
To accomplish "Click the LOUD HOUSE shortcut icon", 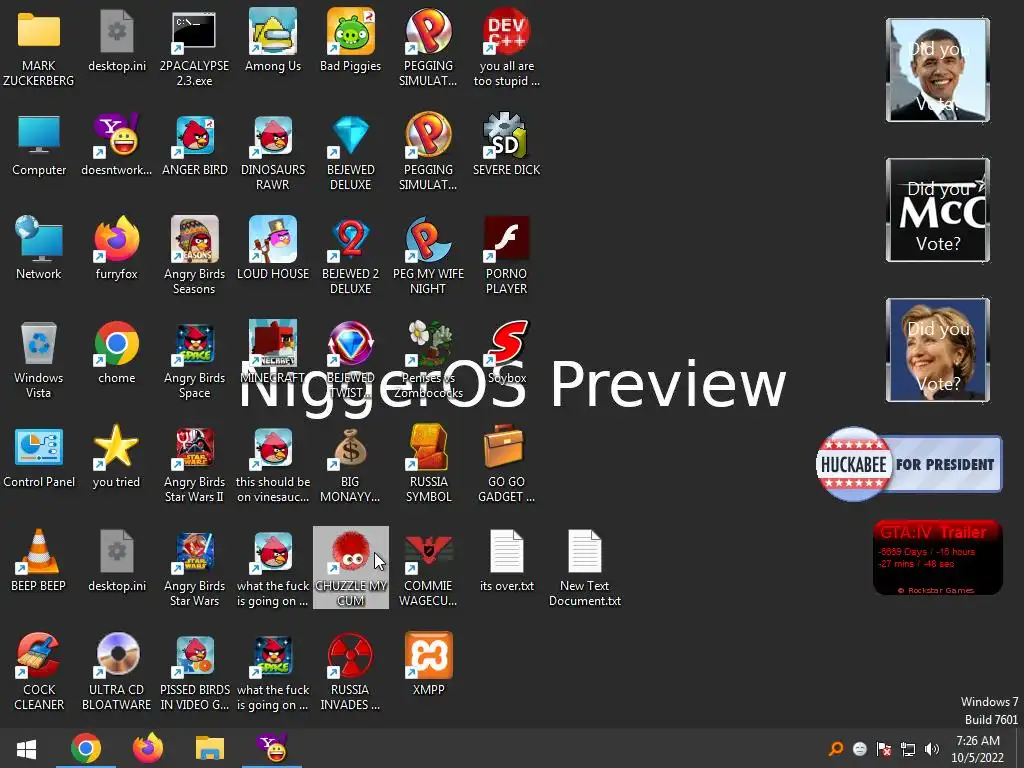I will click(x=273, y=238).
